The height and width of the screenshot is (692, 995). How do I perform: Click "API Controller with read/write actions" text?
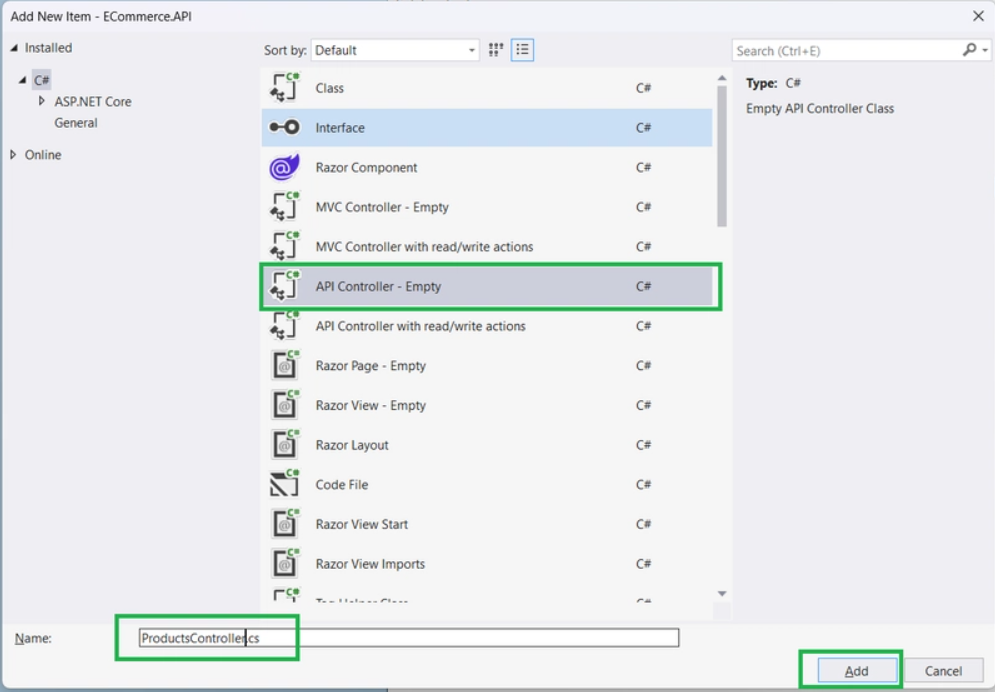click(x=420, y=326)
